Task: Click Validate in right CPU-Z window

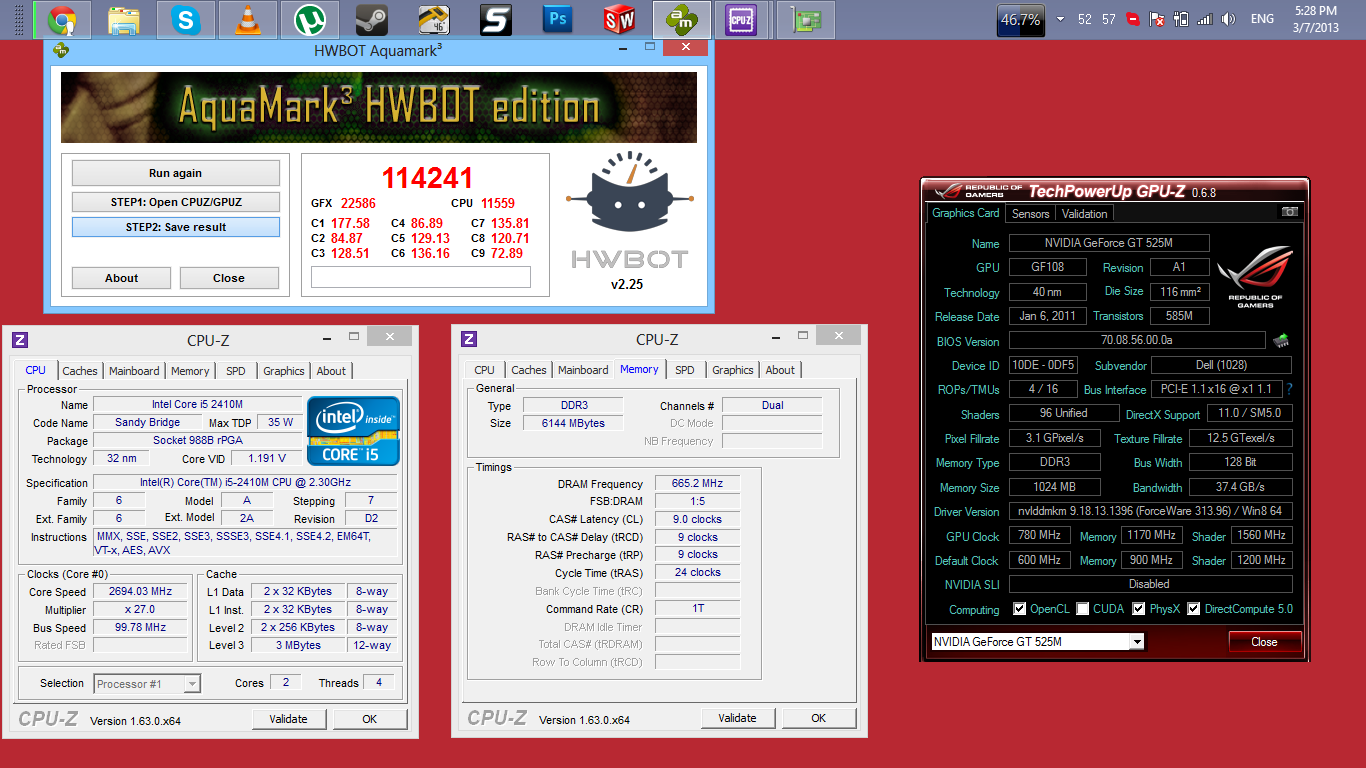Action: tap(737, 718)
